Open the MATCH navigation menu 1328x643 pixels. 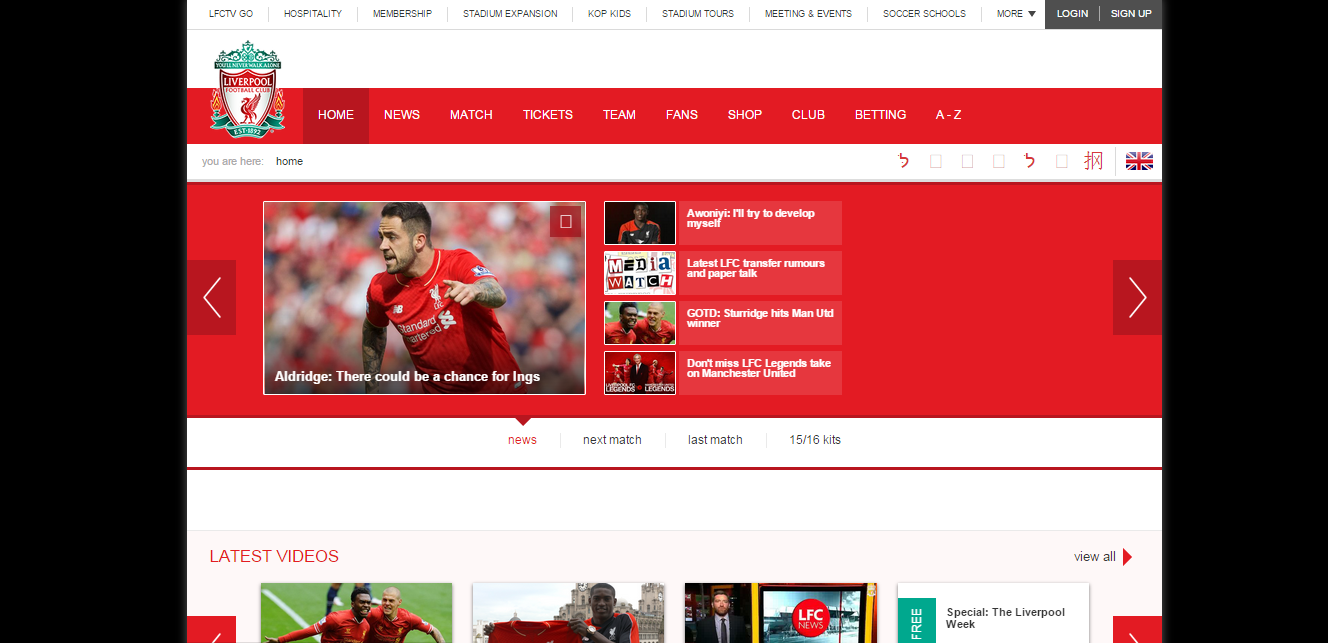pos(471,115)
